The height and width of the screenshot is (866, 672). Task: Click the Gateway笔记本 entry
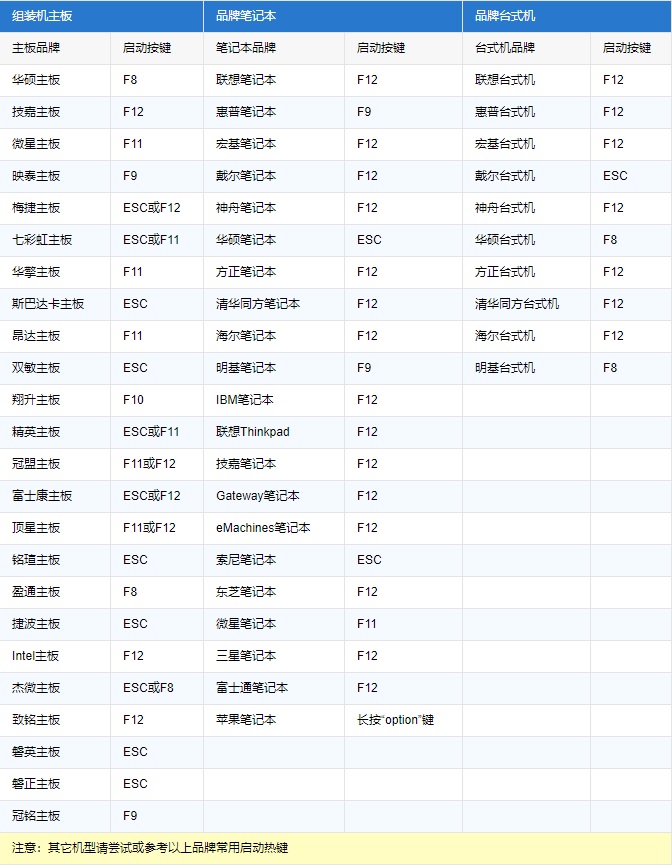click(x=257, y=496)
